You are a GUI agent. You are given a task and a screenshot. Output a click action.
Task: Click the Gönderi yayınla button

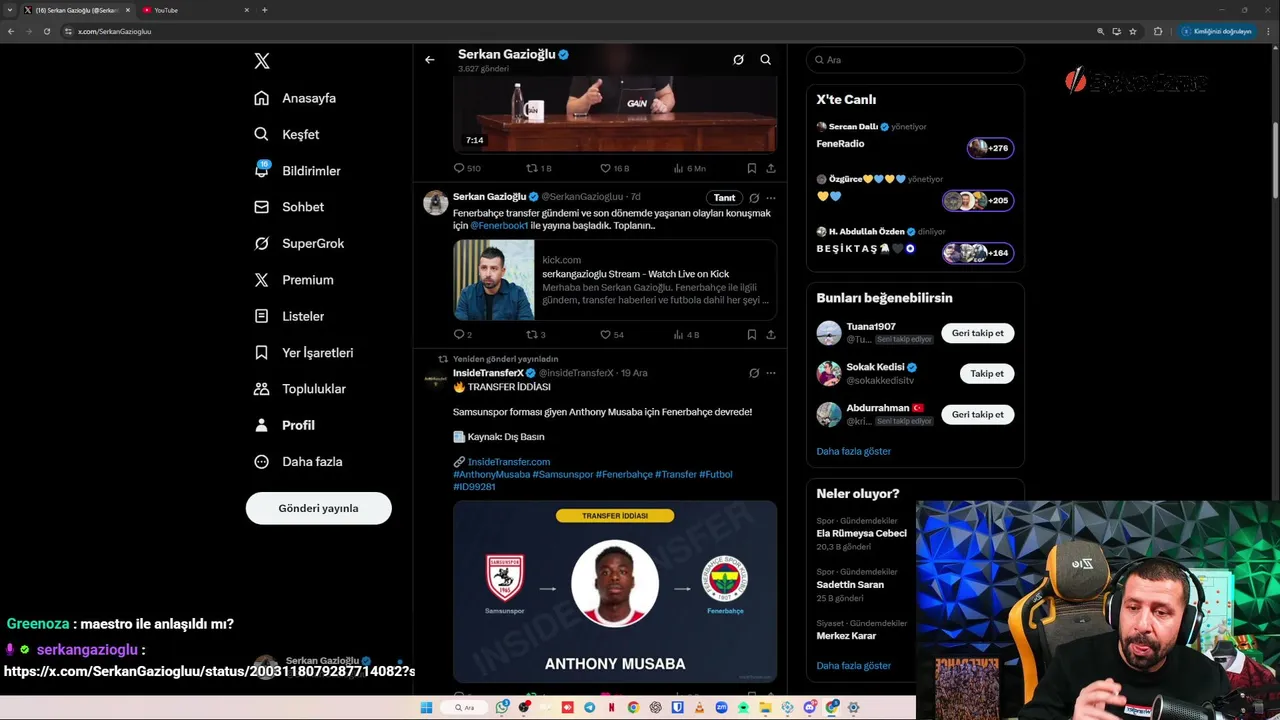click(318, 508)
